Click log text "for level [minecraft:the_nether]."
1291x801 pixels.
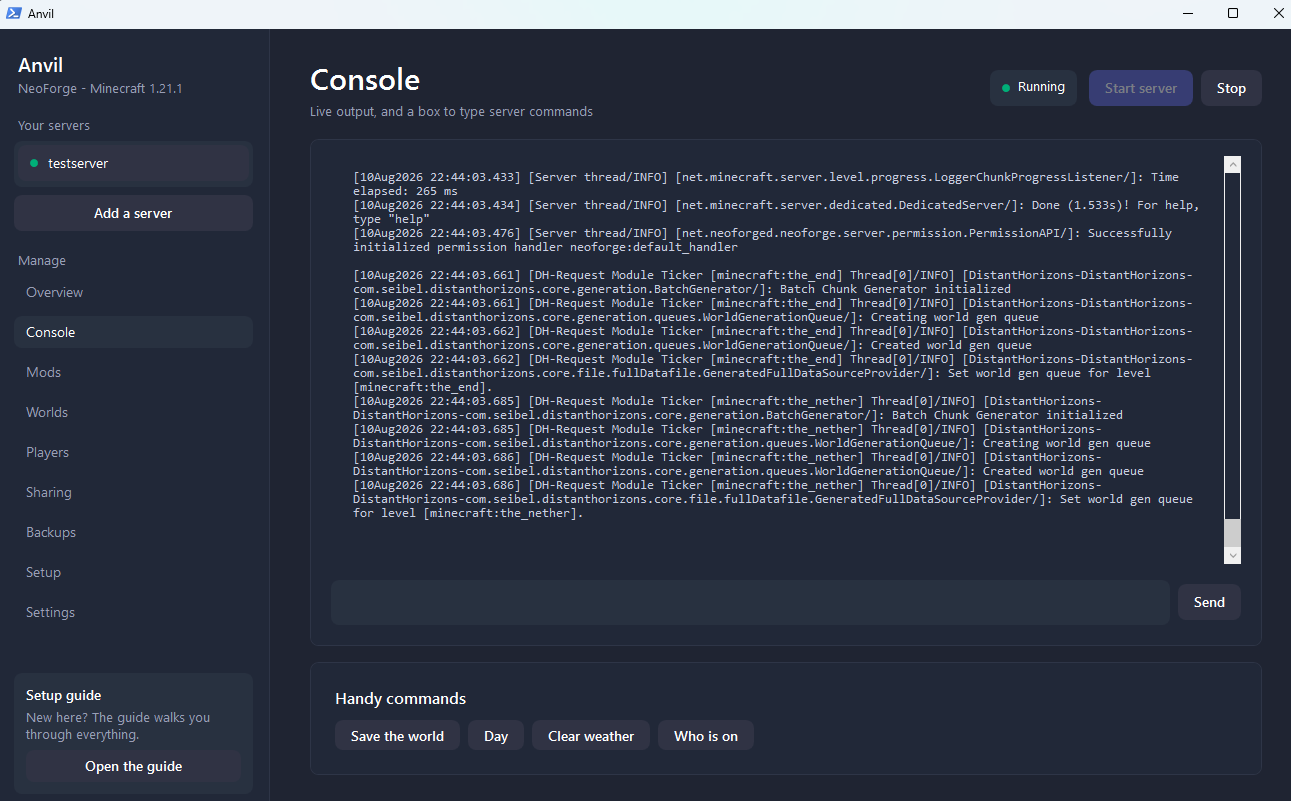pos(468,513)
